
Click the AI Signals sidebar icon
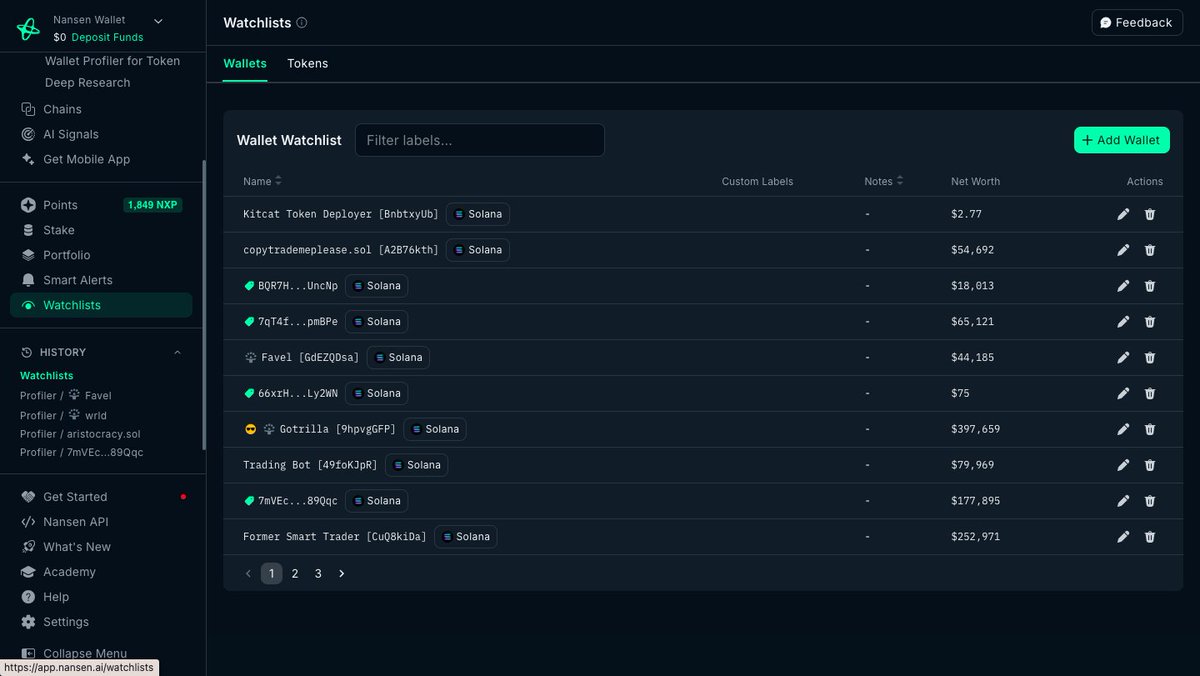(x=28, y=134)
